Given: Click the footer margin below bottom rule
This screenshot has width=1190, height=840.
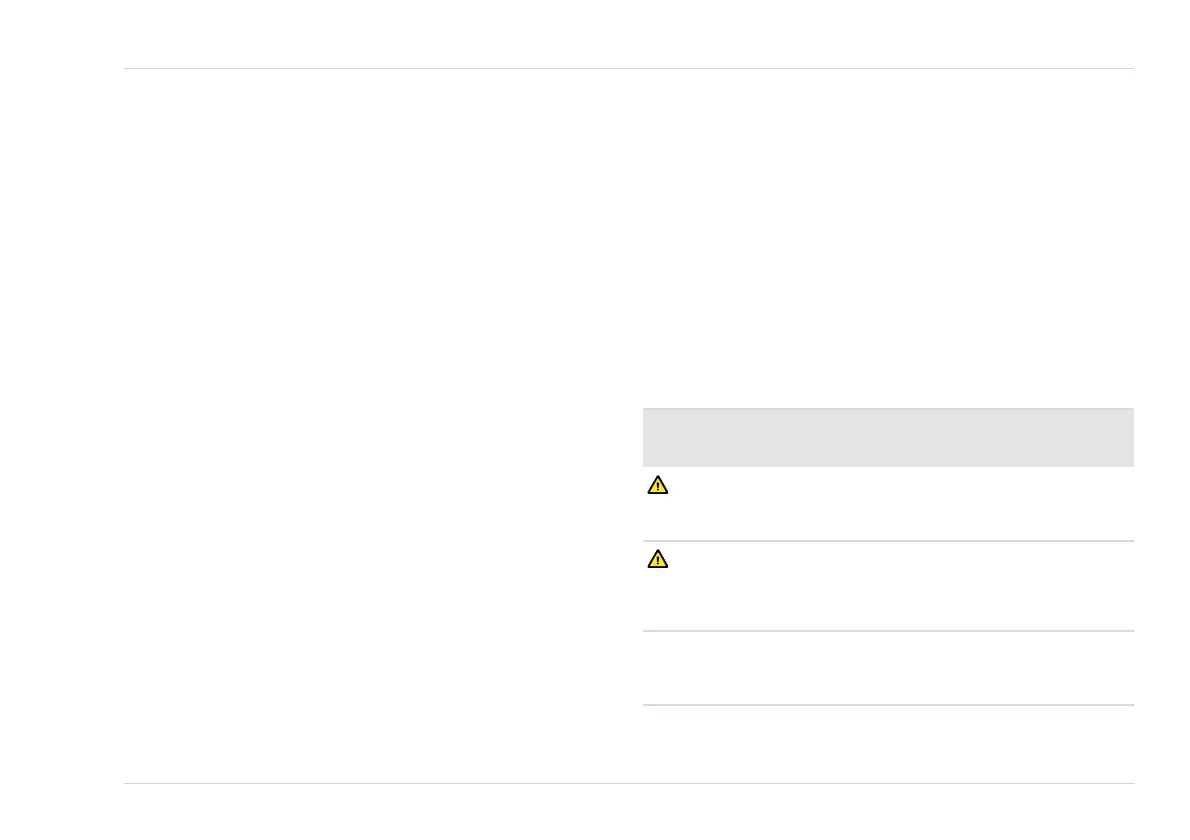Looking at the screenshot, I should (628, 812).
